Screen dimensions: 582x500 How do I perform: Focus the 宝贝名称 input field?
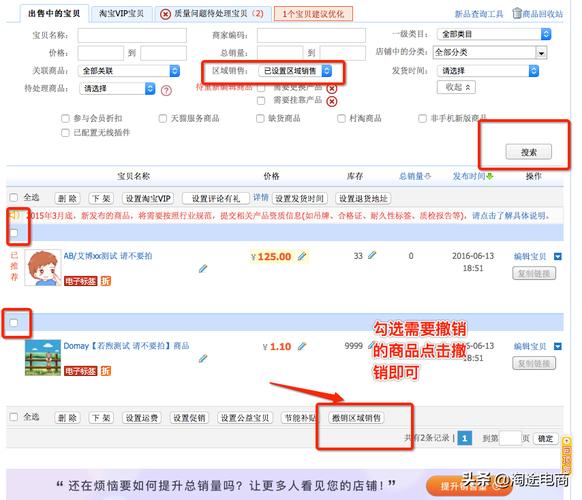pos(132,35)
